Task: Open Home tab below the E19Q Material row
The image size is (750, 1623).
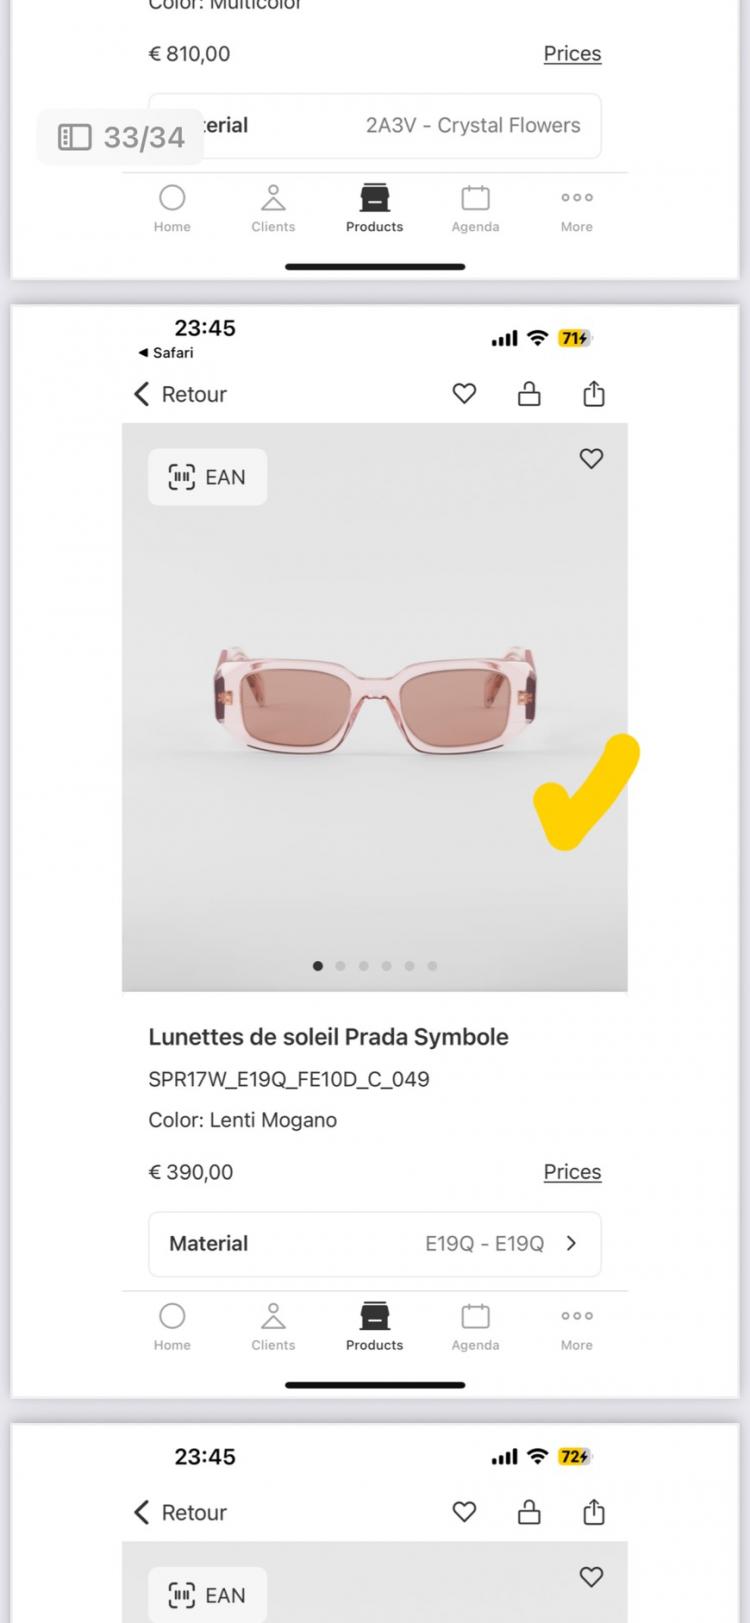Action: tap(172, 1325)
